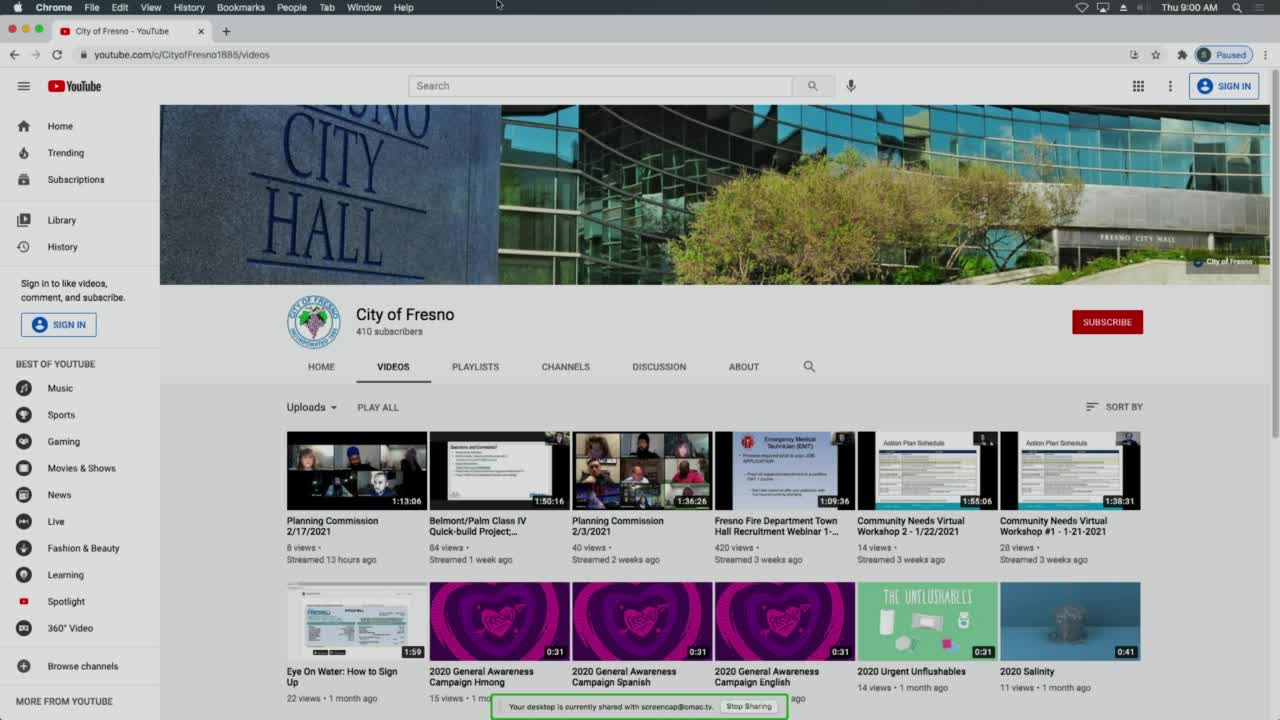Viewport: 1280px width, 720px height.
Task: Open macOS Spotlight search icon
Action: [x=1237, y=7]
